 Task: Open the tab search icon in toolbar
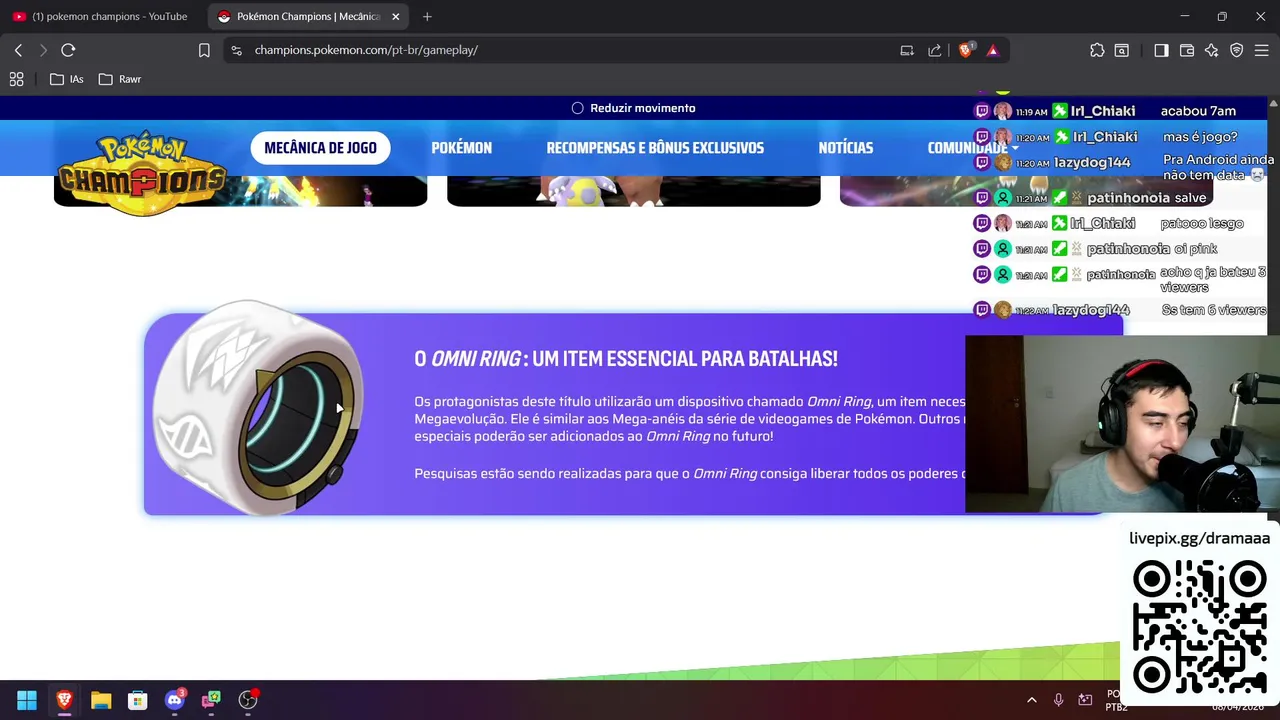point(1122,50)
